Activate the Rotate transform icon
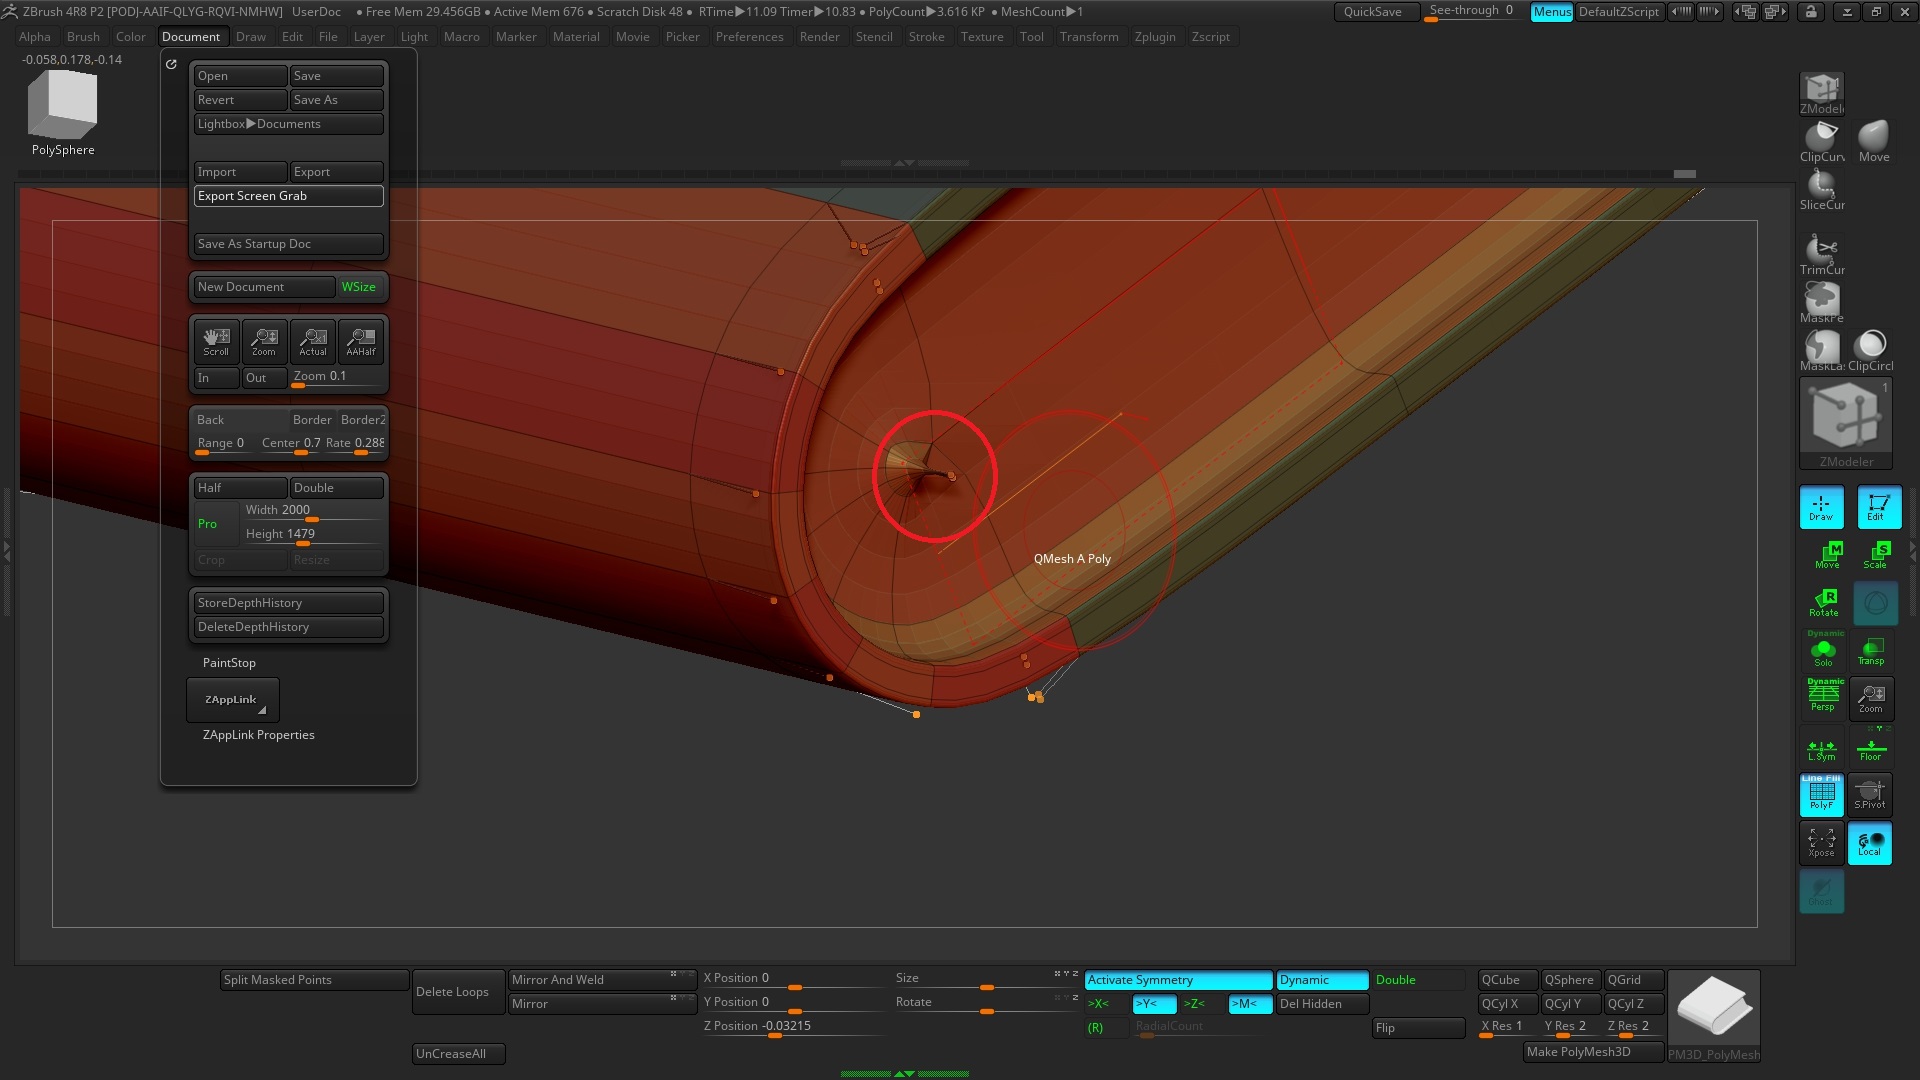1920x1080 pixels. [1824, 603]
